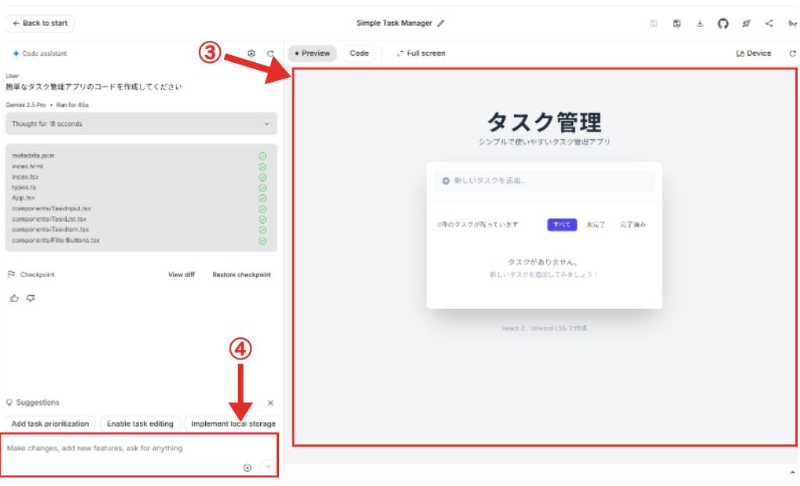
Task: Expand the Thought for 18 seconds section
Action: [141, 124]
